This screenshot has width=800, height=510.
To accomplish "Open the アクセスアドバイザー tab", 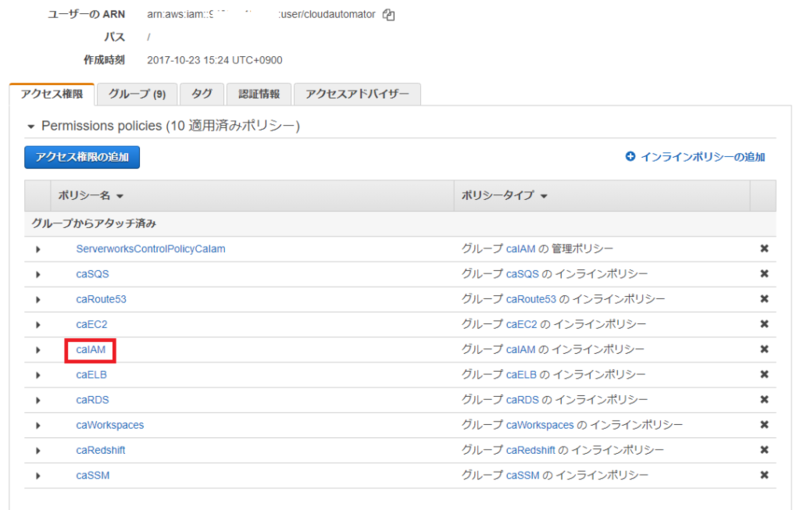I will pos(357,94).
